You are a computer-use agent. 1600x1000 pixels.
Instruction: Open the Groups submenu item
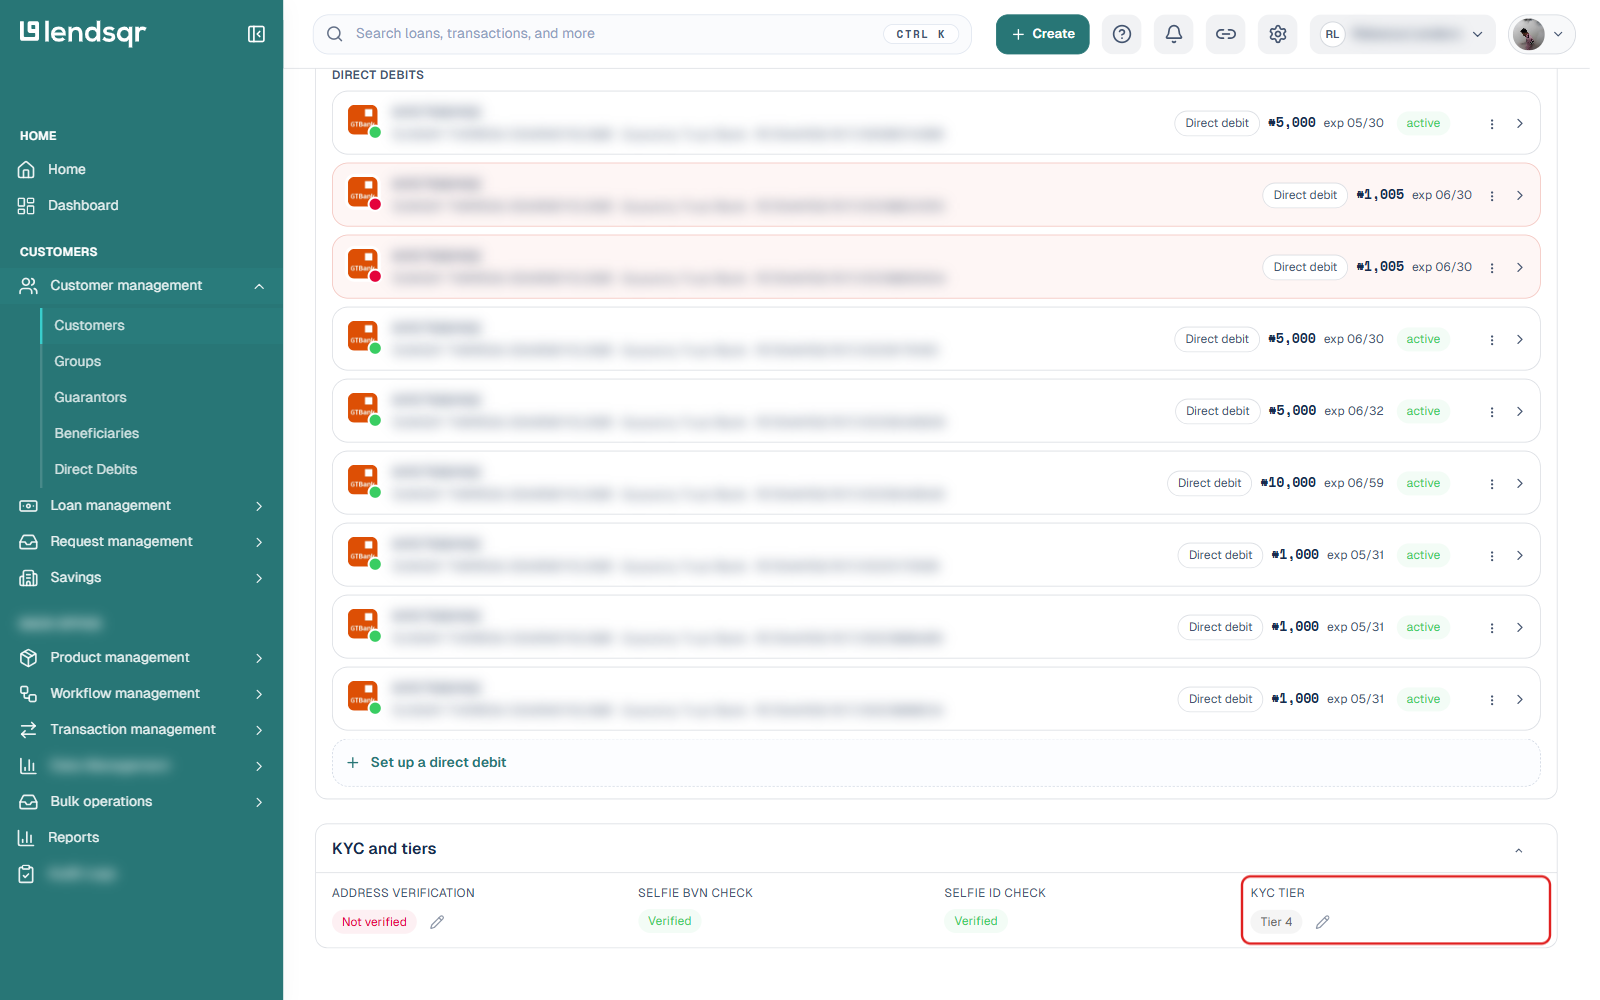78,362
